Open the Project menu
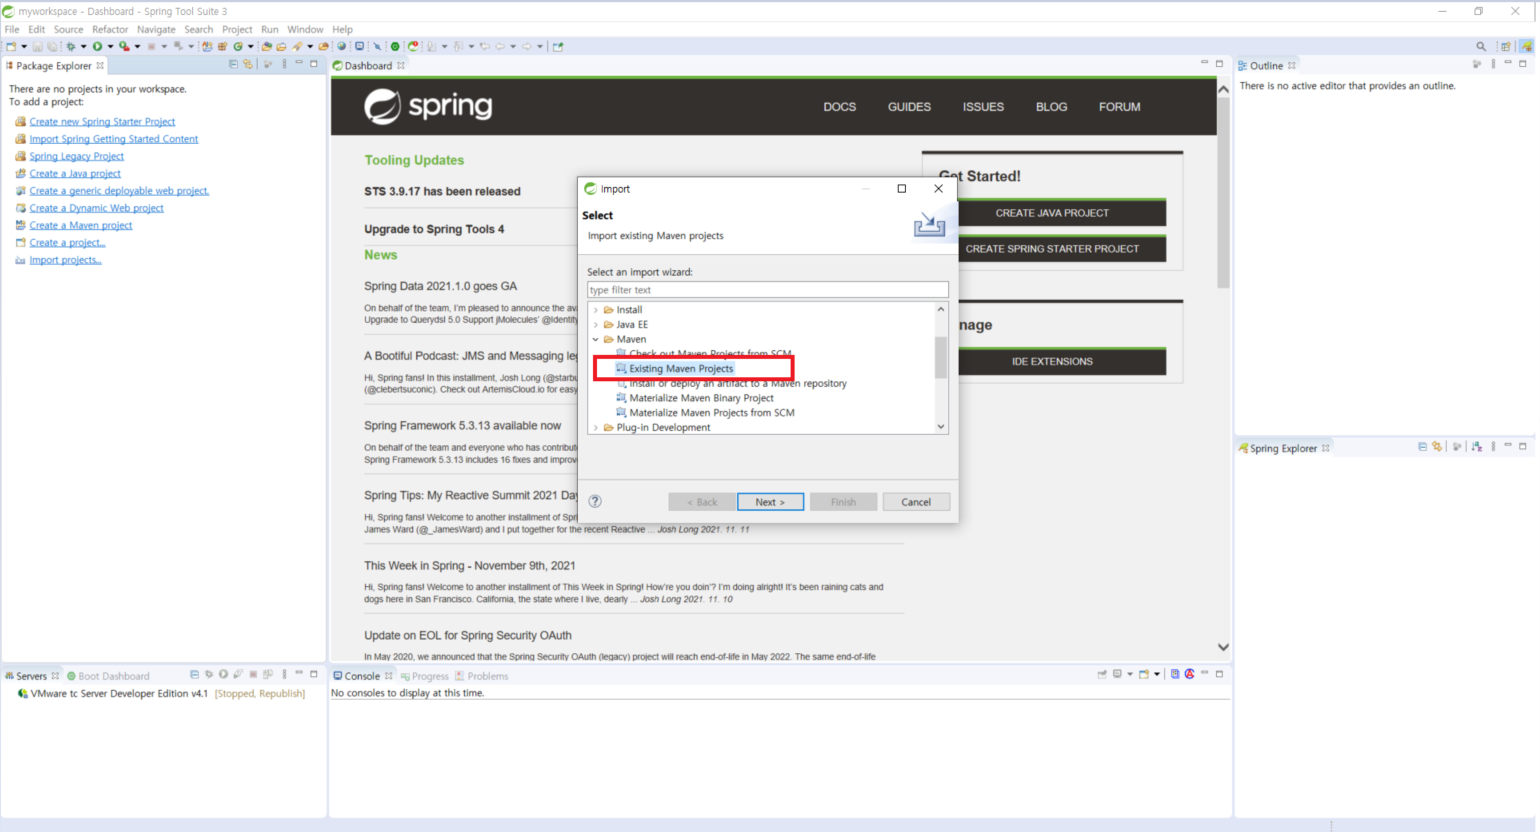 237,29
